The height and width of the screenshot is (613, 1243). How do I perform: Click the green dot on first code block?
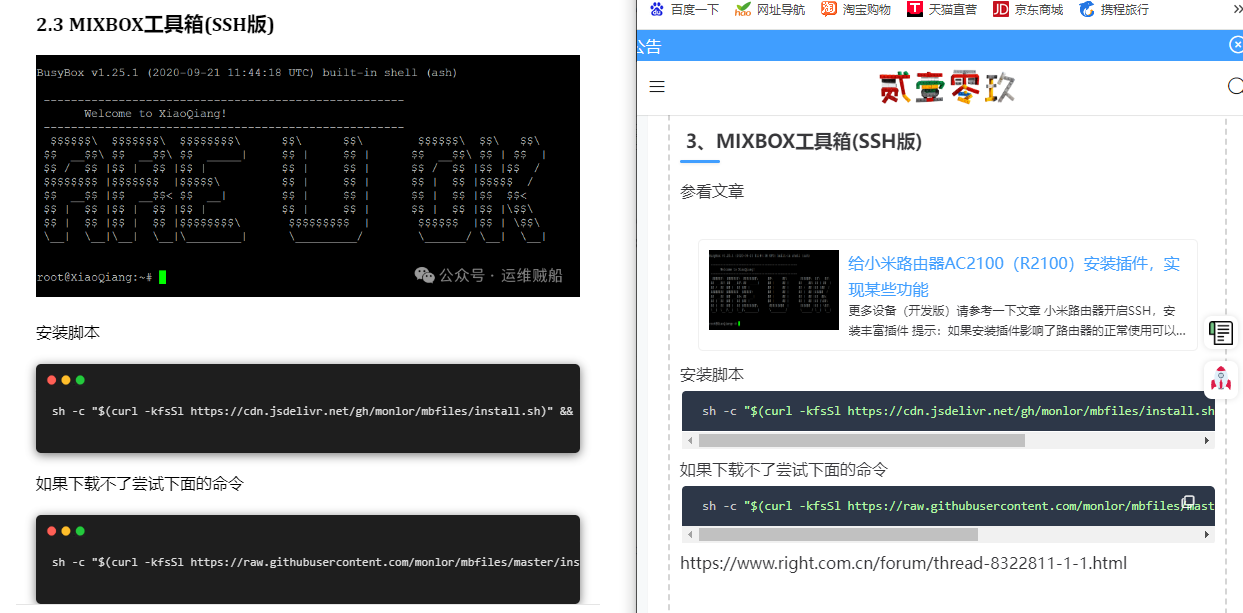coord(80,380)
